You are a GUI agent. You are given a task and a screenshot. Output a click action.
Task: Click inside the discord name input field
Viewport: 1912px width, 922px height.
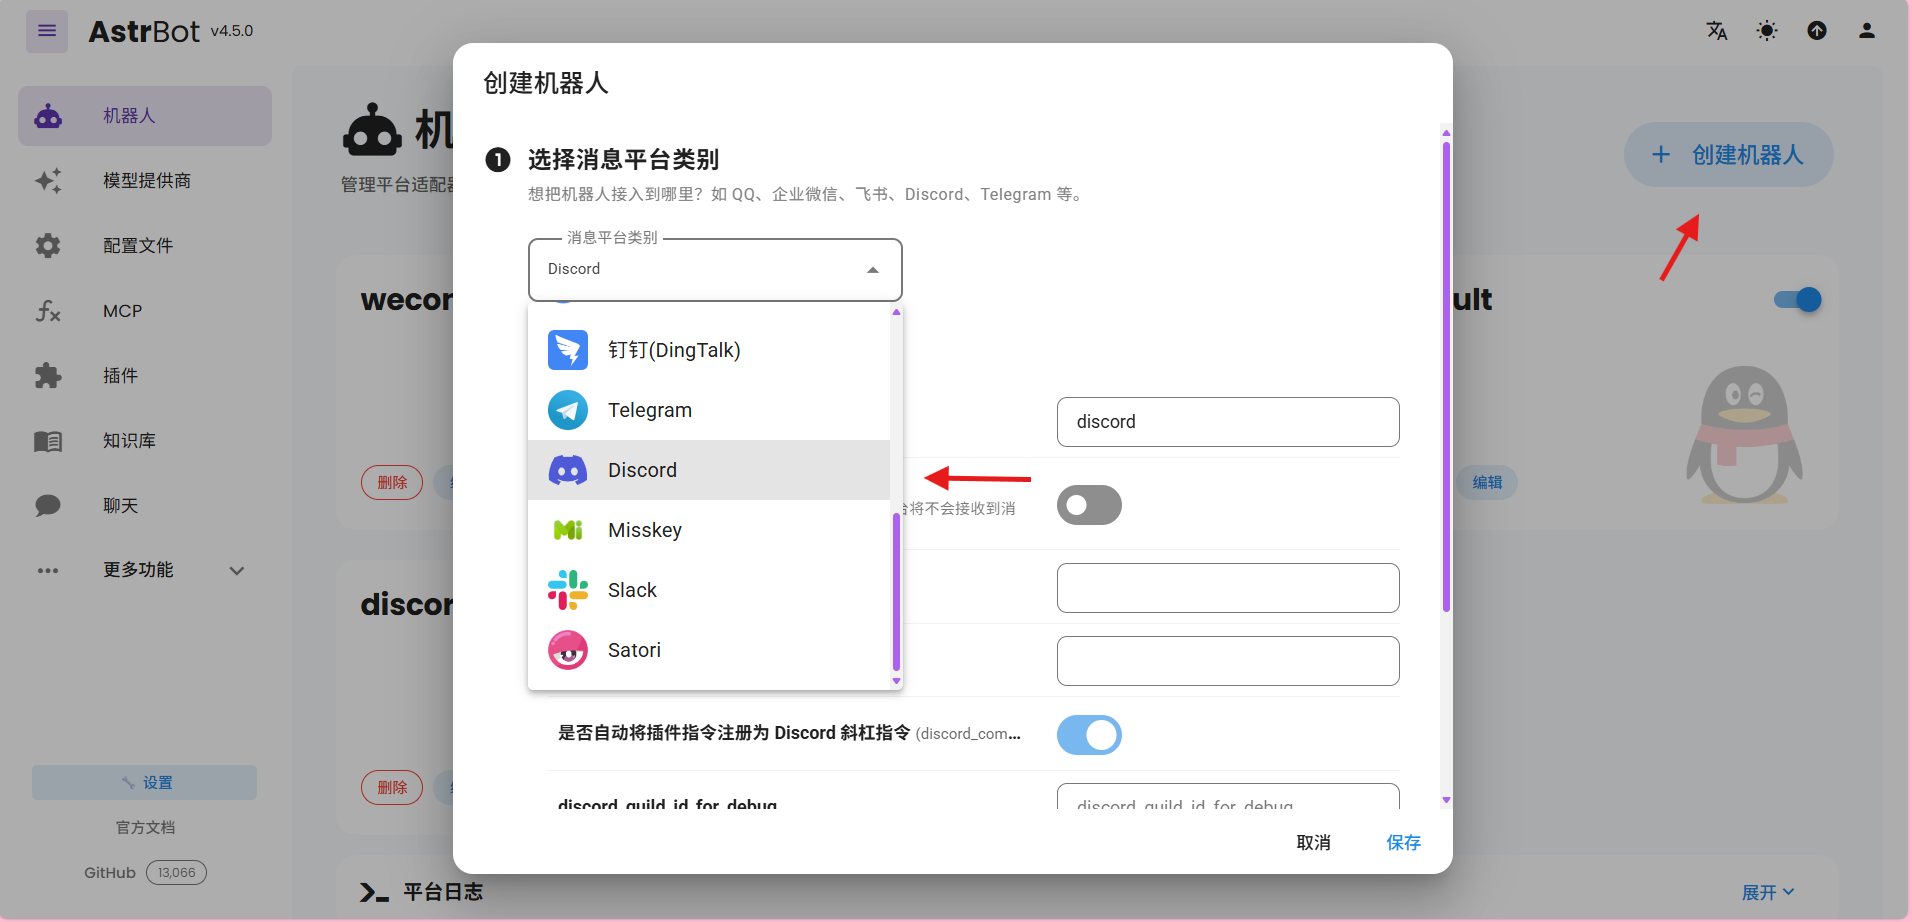[x=1227, y=421]
